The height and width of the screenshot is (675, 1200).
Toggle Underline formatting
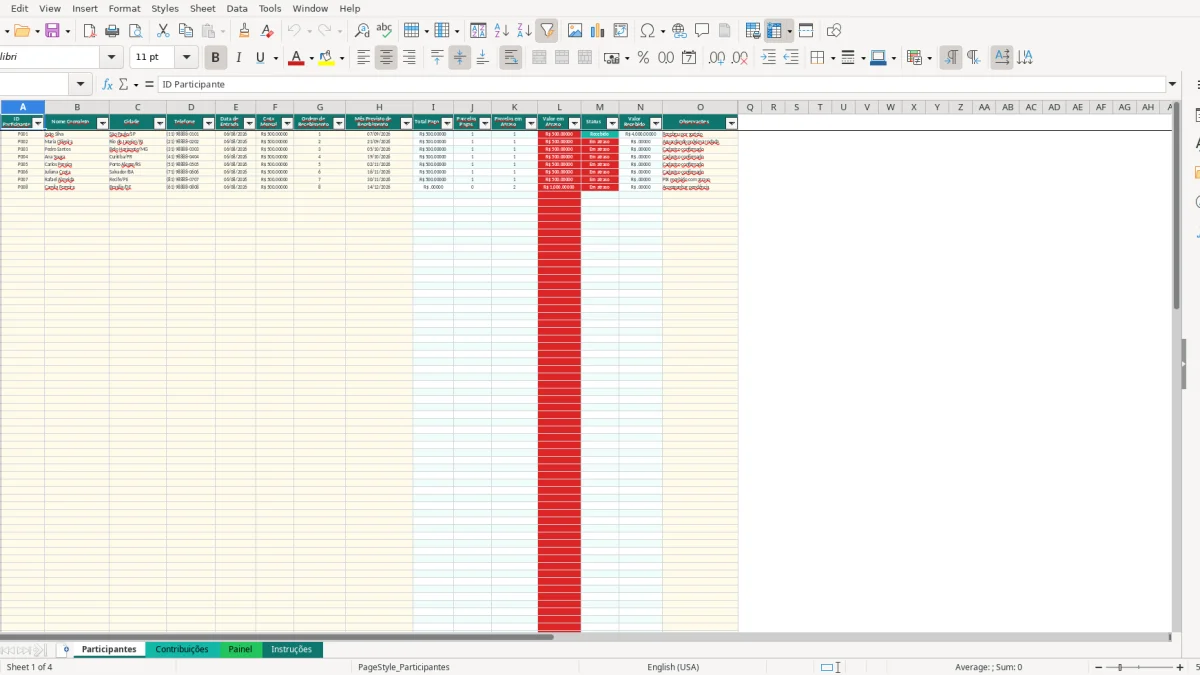pyautogui.click(x=260, y=58)
